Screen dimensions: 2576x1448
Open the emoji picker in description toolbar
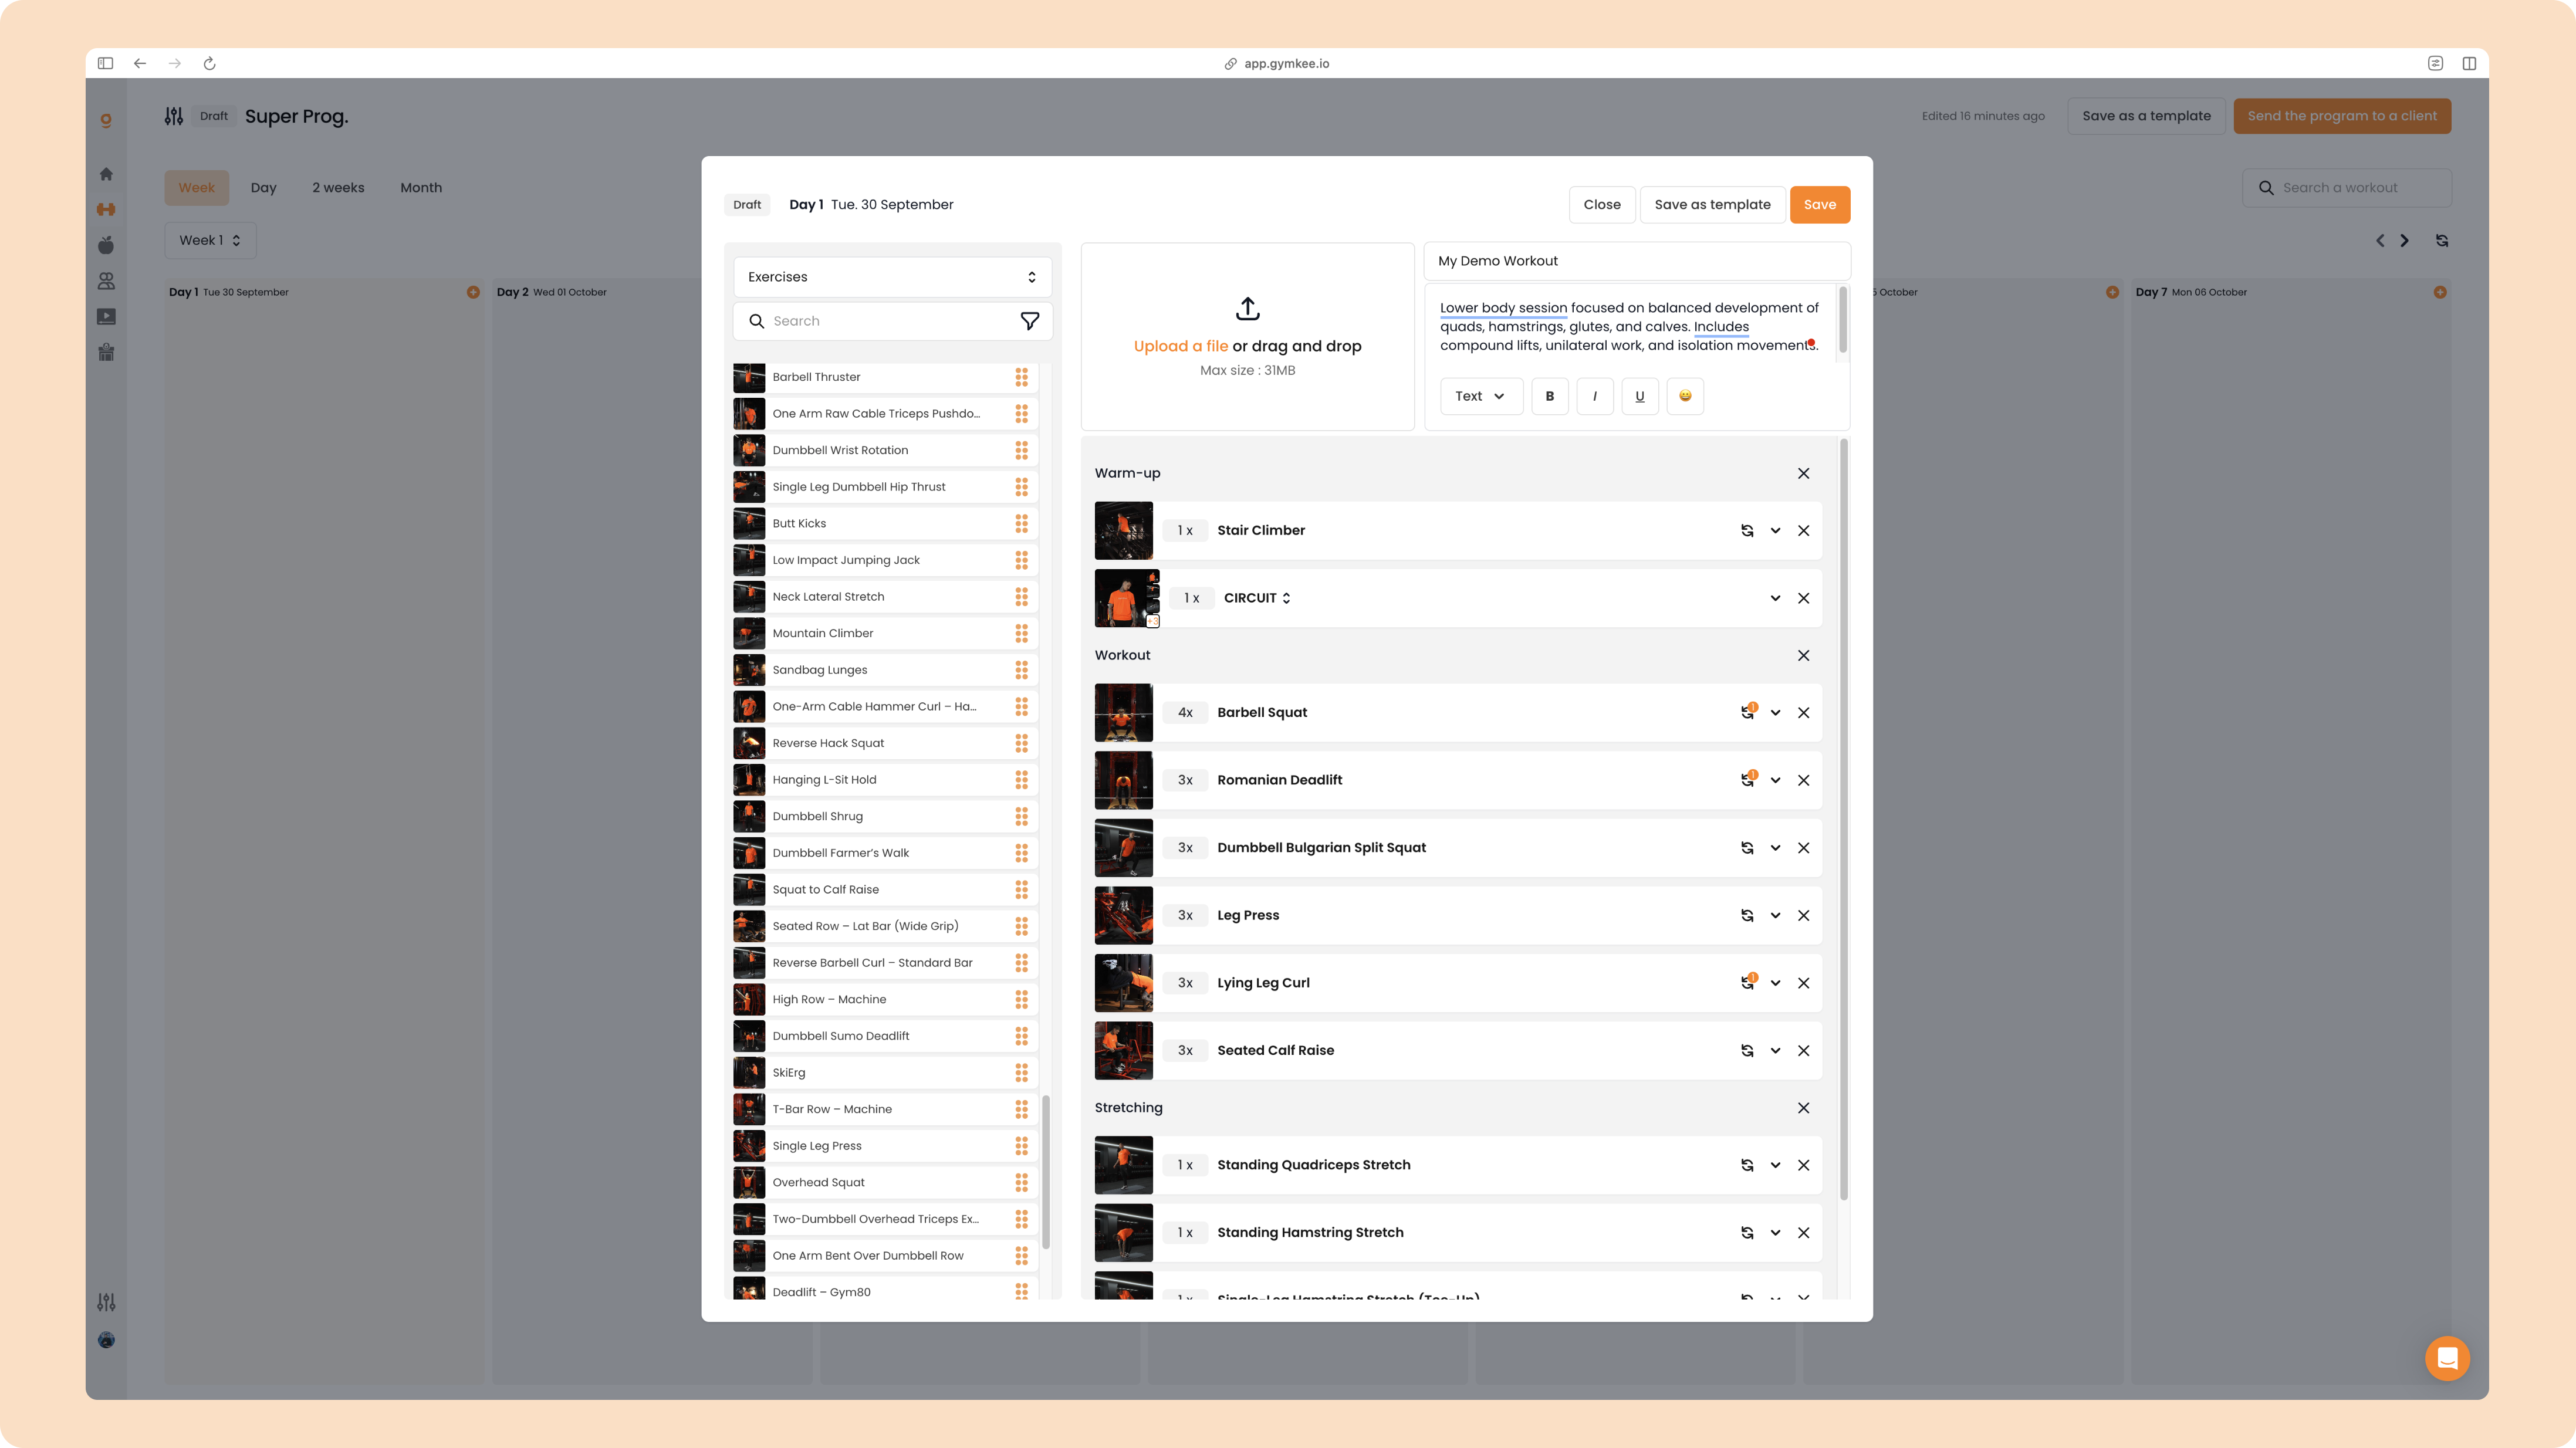[1685, 396]
